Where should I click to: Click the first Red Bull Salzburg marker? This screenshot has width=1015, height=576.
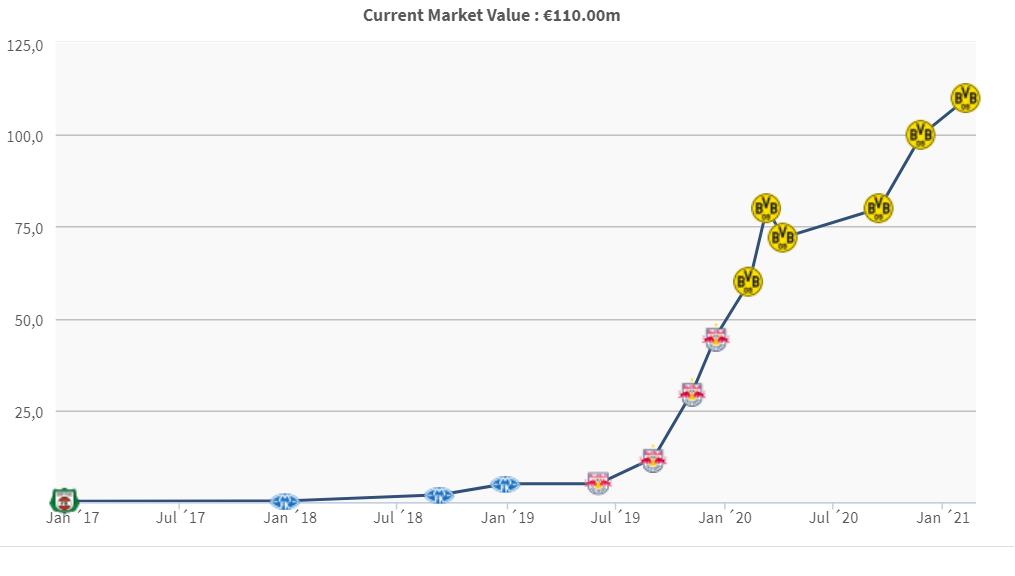point(598,483)
